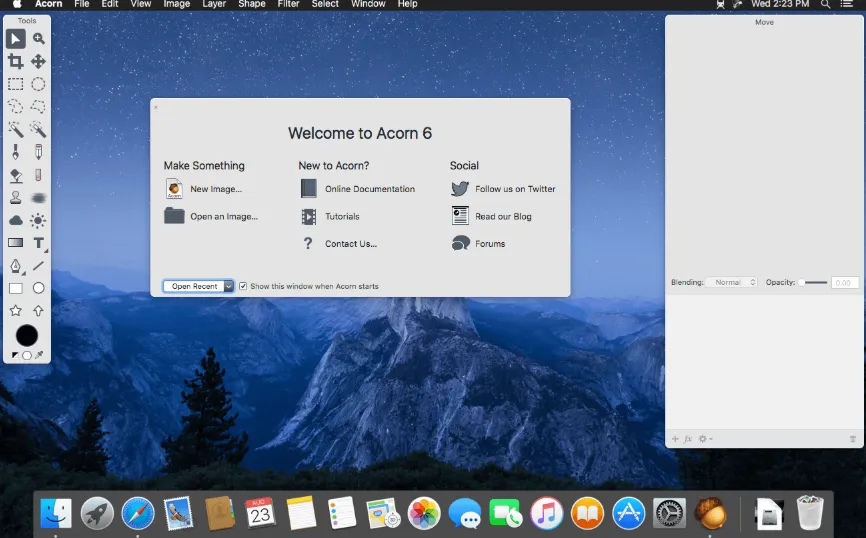Screen dimensions: 866x538
Task: Click the Acorn icon in the dock
Action: (x=710, y=513)
